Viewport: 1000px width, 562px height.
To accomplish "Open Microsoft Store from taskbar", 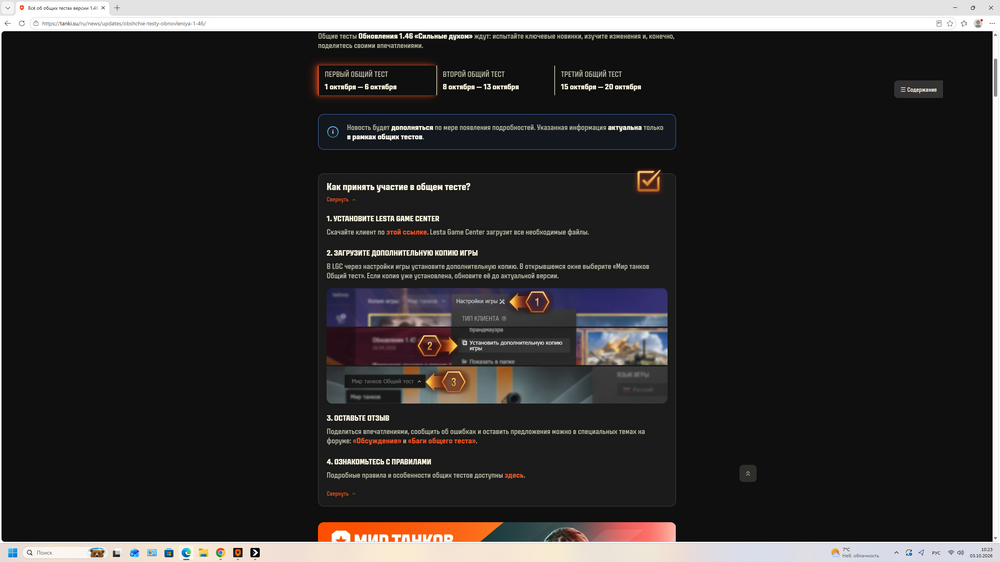I will [169, 553].
